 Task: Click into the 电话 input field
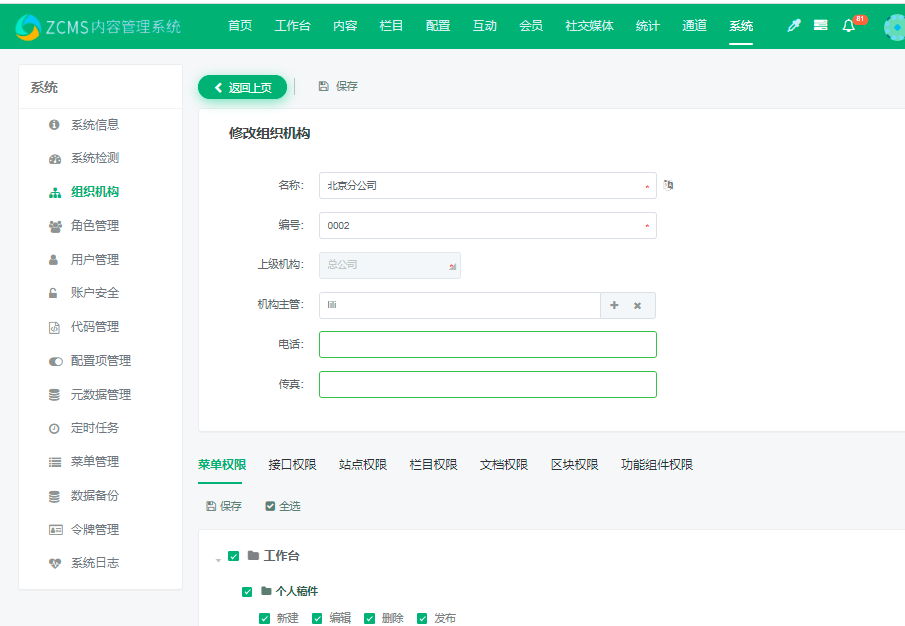pyautogui.click(x=487, y=345)
